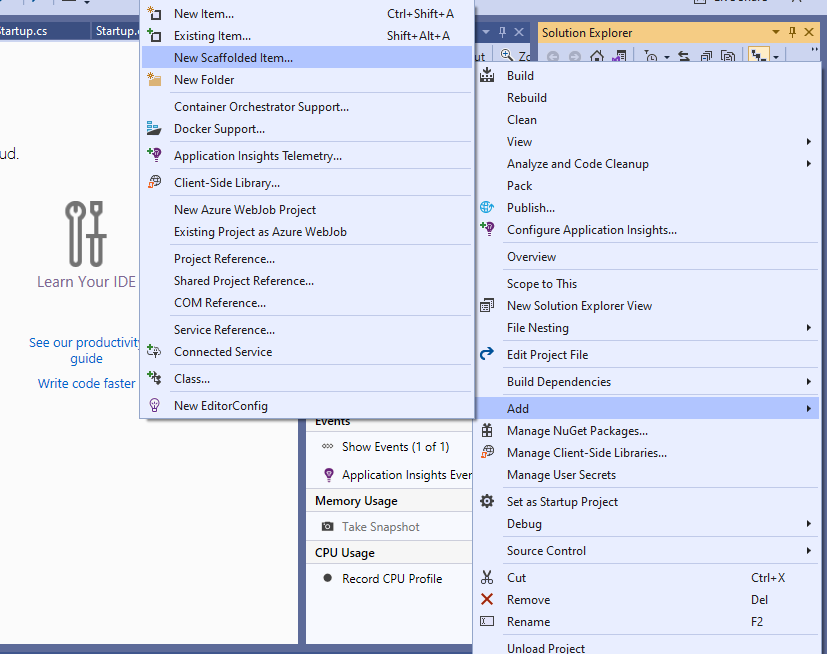Click the Set as Startup Project gear icon

(487, 501)
